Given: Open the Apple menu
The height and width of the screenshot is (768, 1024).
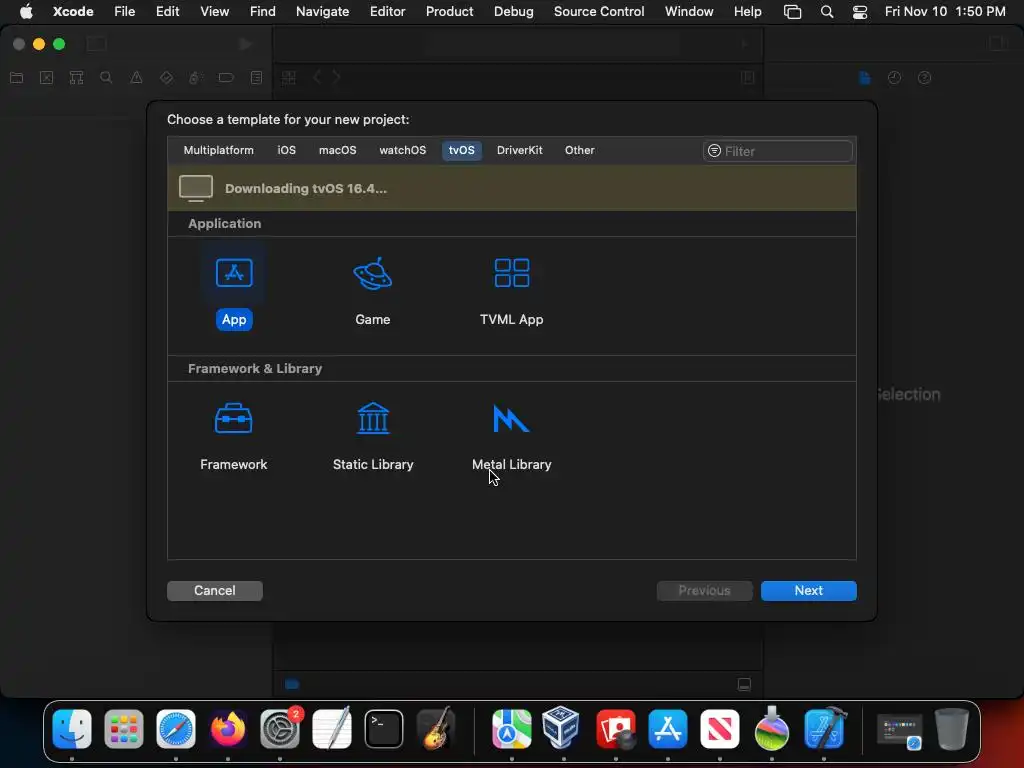Looking at the screenshot, I should [x=26, y=11].
